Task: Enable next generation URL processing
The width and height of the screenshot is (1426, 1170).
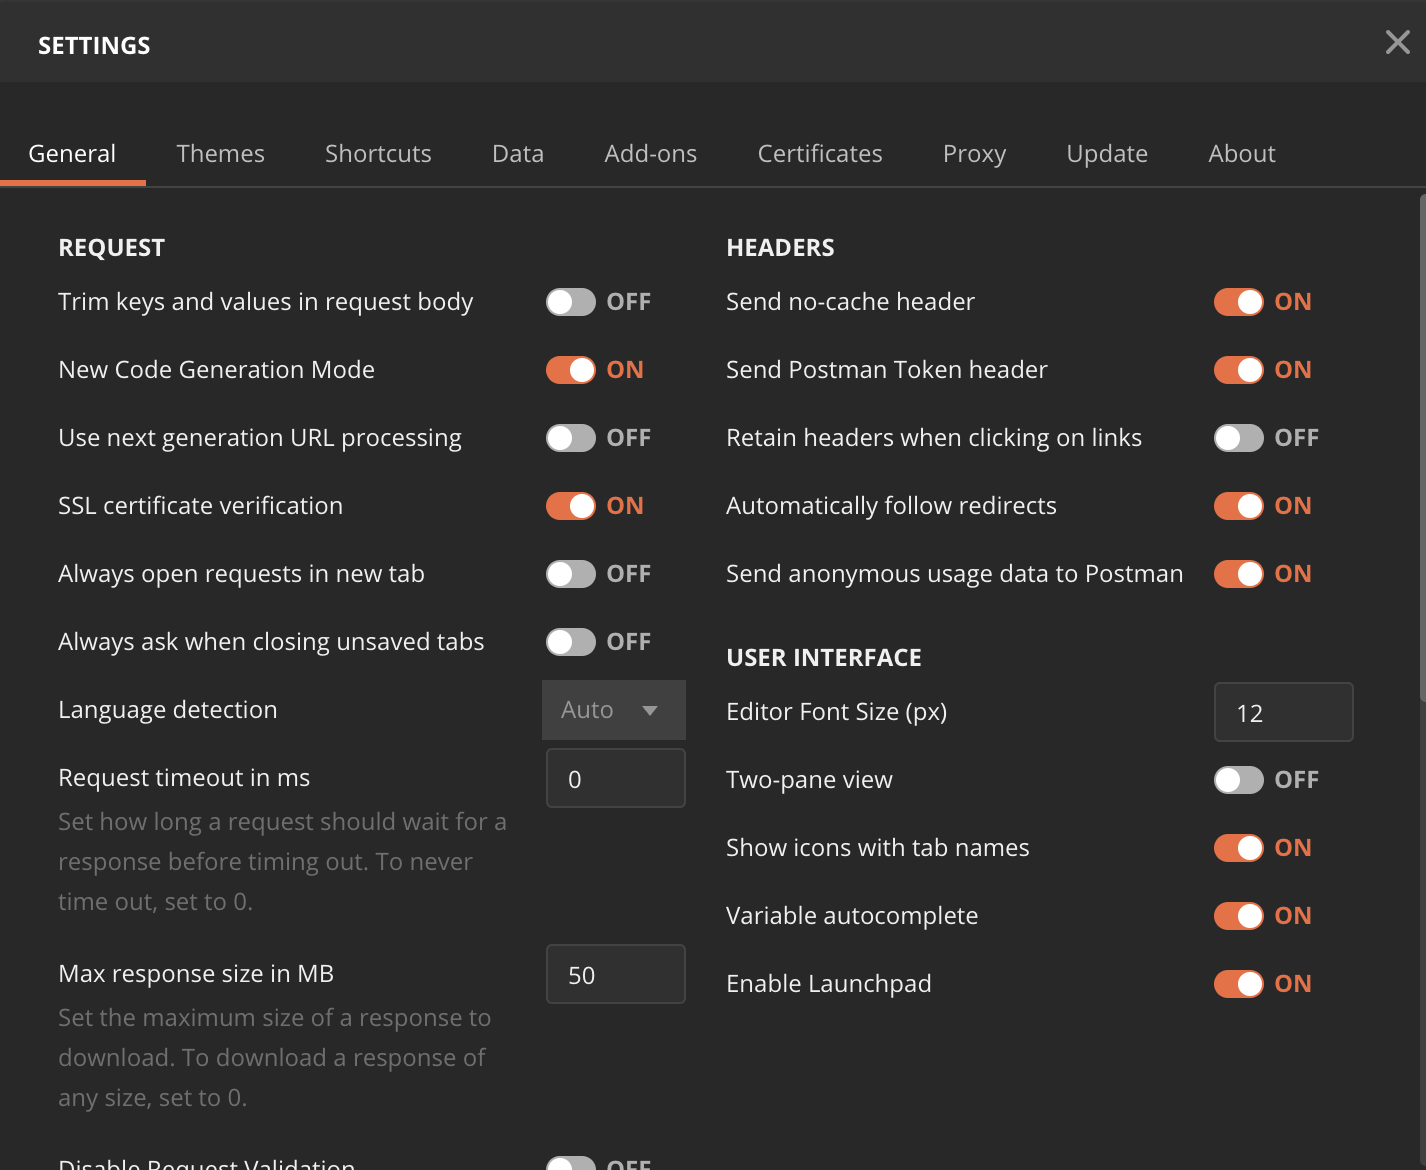Action: click(569, 437)
